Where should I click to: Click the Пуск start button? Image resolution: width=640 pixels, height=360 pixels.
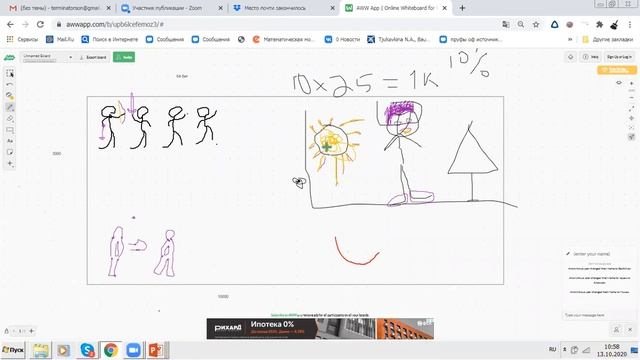pos(13,350)
